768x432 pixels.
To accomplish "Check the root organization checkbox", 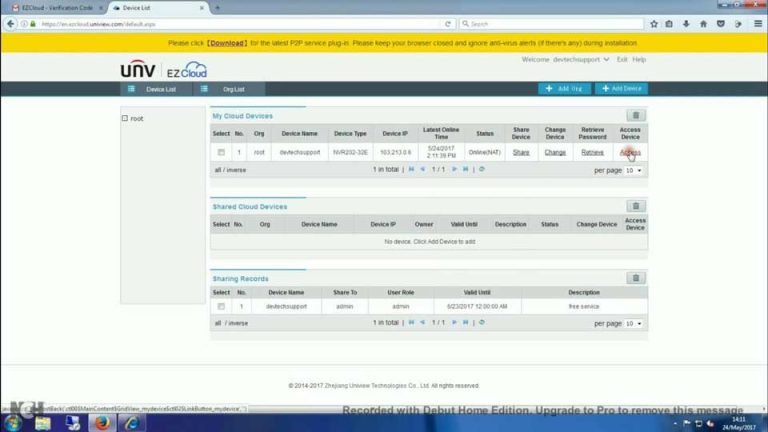I will [125, 118].
